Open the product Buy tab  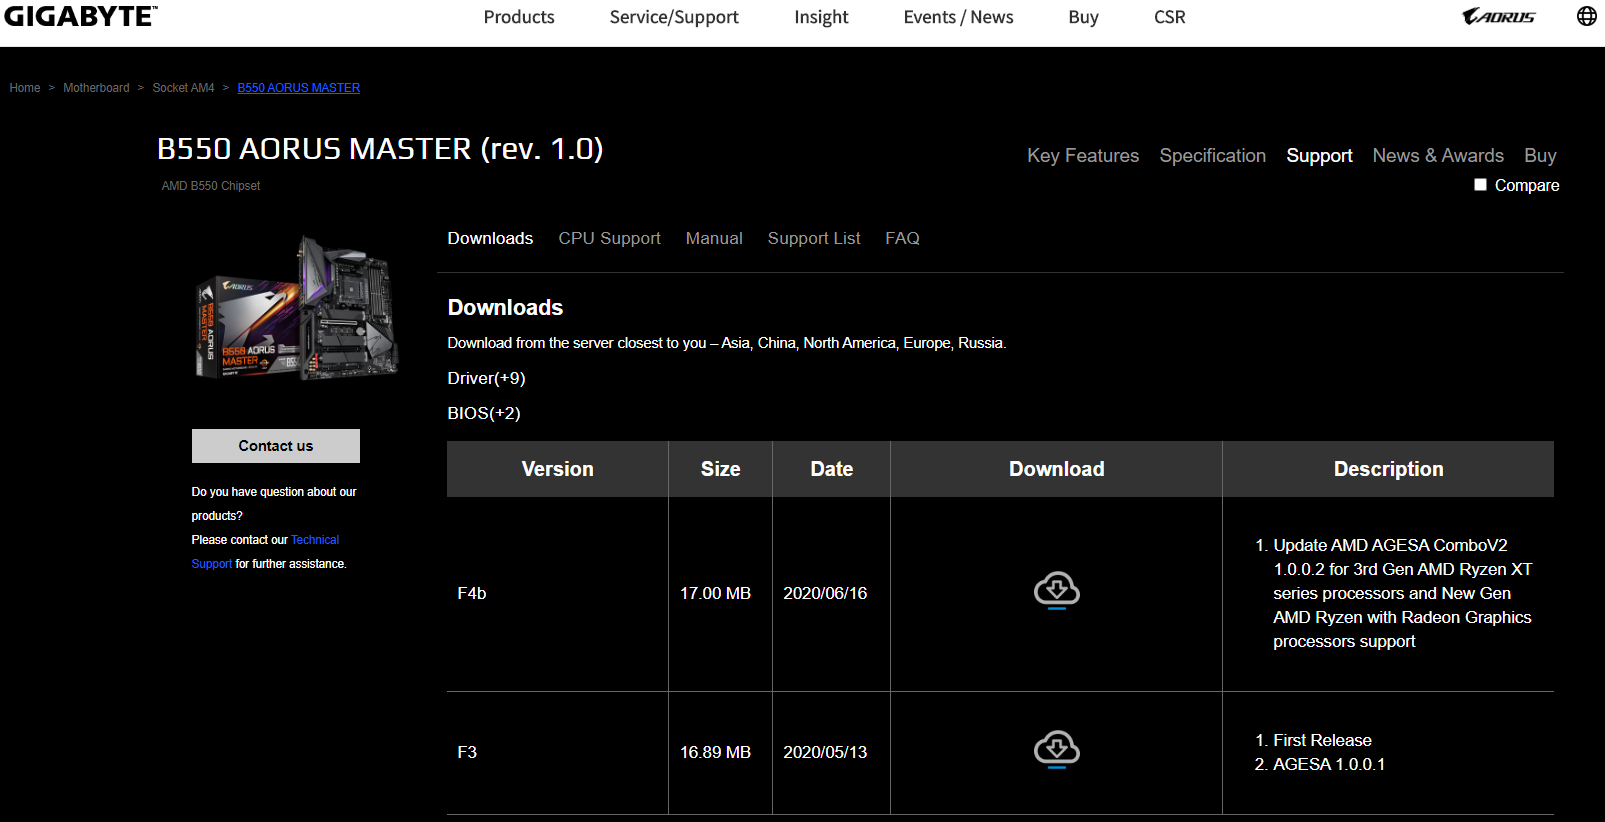pyautogui.click(x=1540, y=156)
